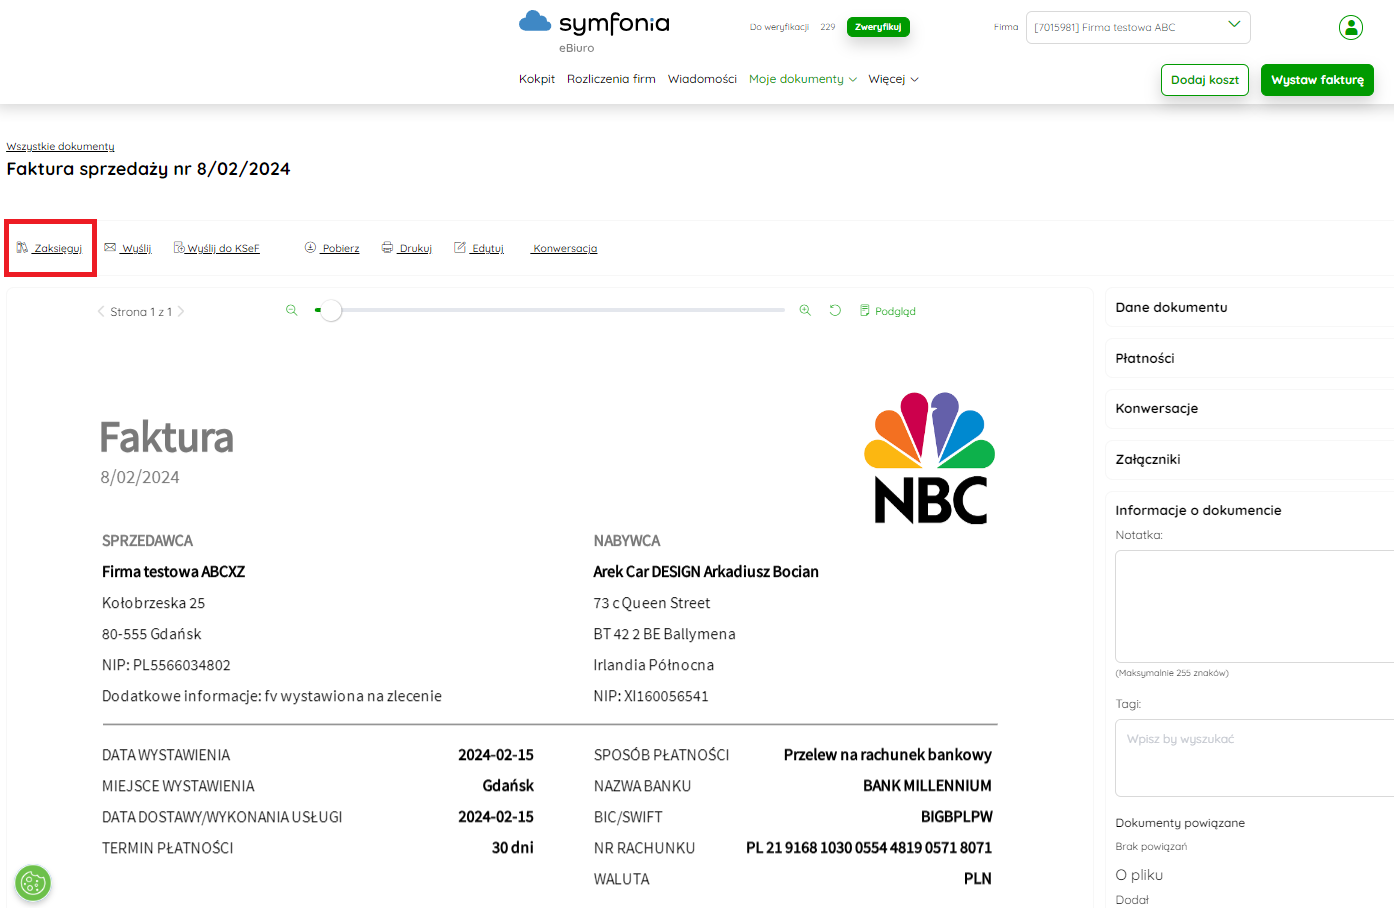Click the NBC logo on the invoice
The image size is (1394, 908).
click(x=930, y=458)
